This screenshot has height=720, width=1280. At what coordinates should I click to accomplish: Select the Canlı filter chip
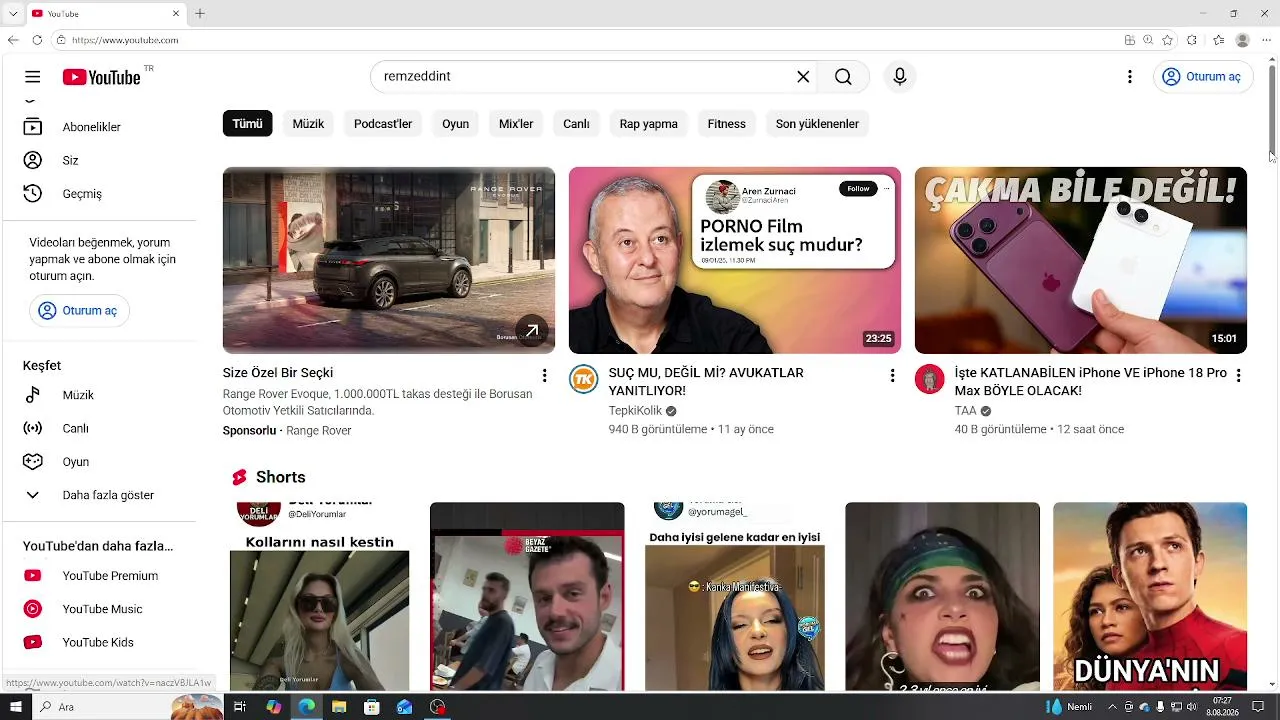[x=576, y=124]
